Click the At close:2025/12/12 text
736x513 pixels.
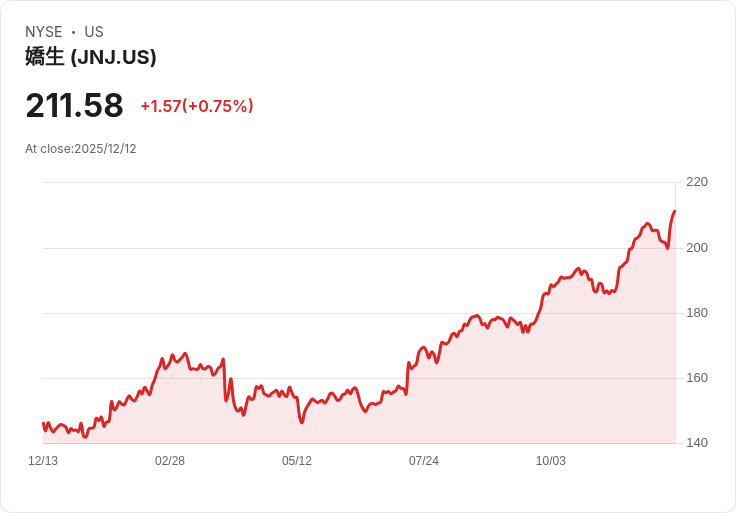[x=81, y=149]
